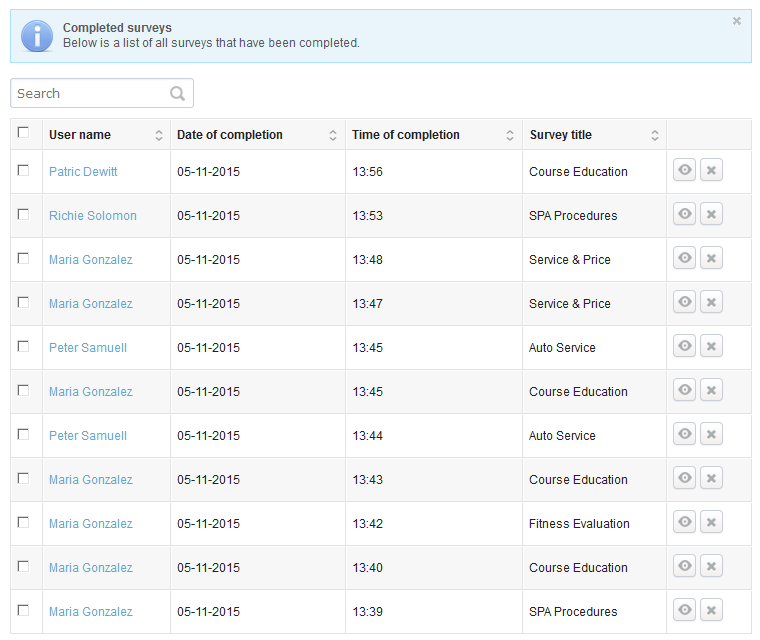
Task: View the 13:43 Course Education survey
Action: coord(684,478)
